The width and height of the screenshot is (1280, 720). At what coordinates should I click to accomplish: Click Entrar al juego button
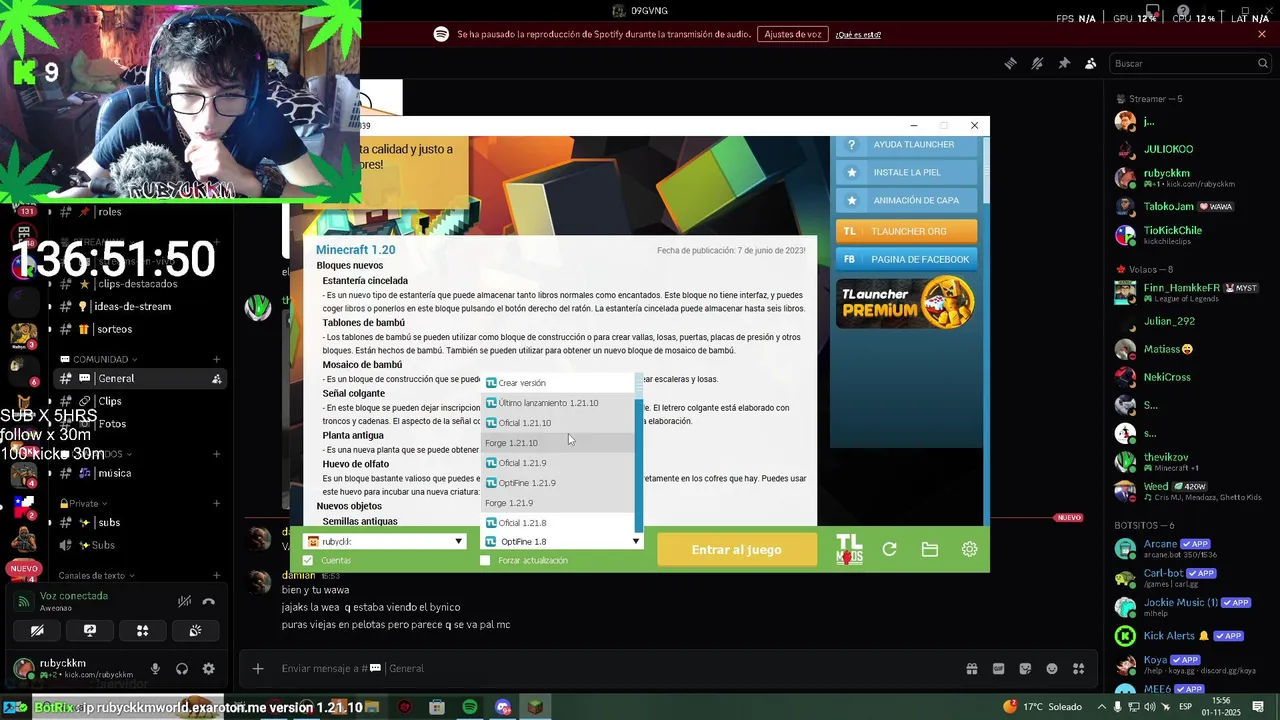(737, 549)
